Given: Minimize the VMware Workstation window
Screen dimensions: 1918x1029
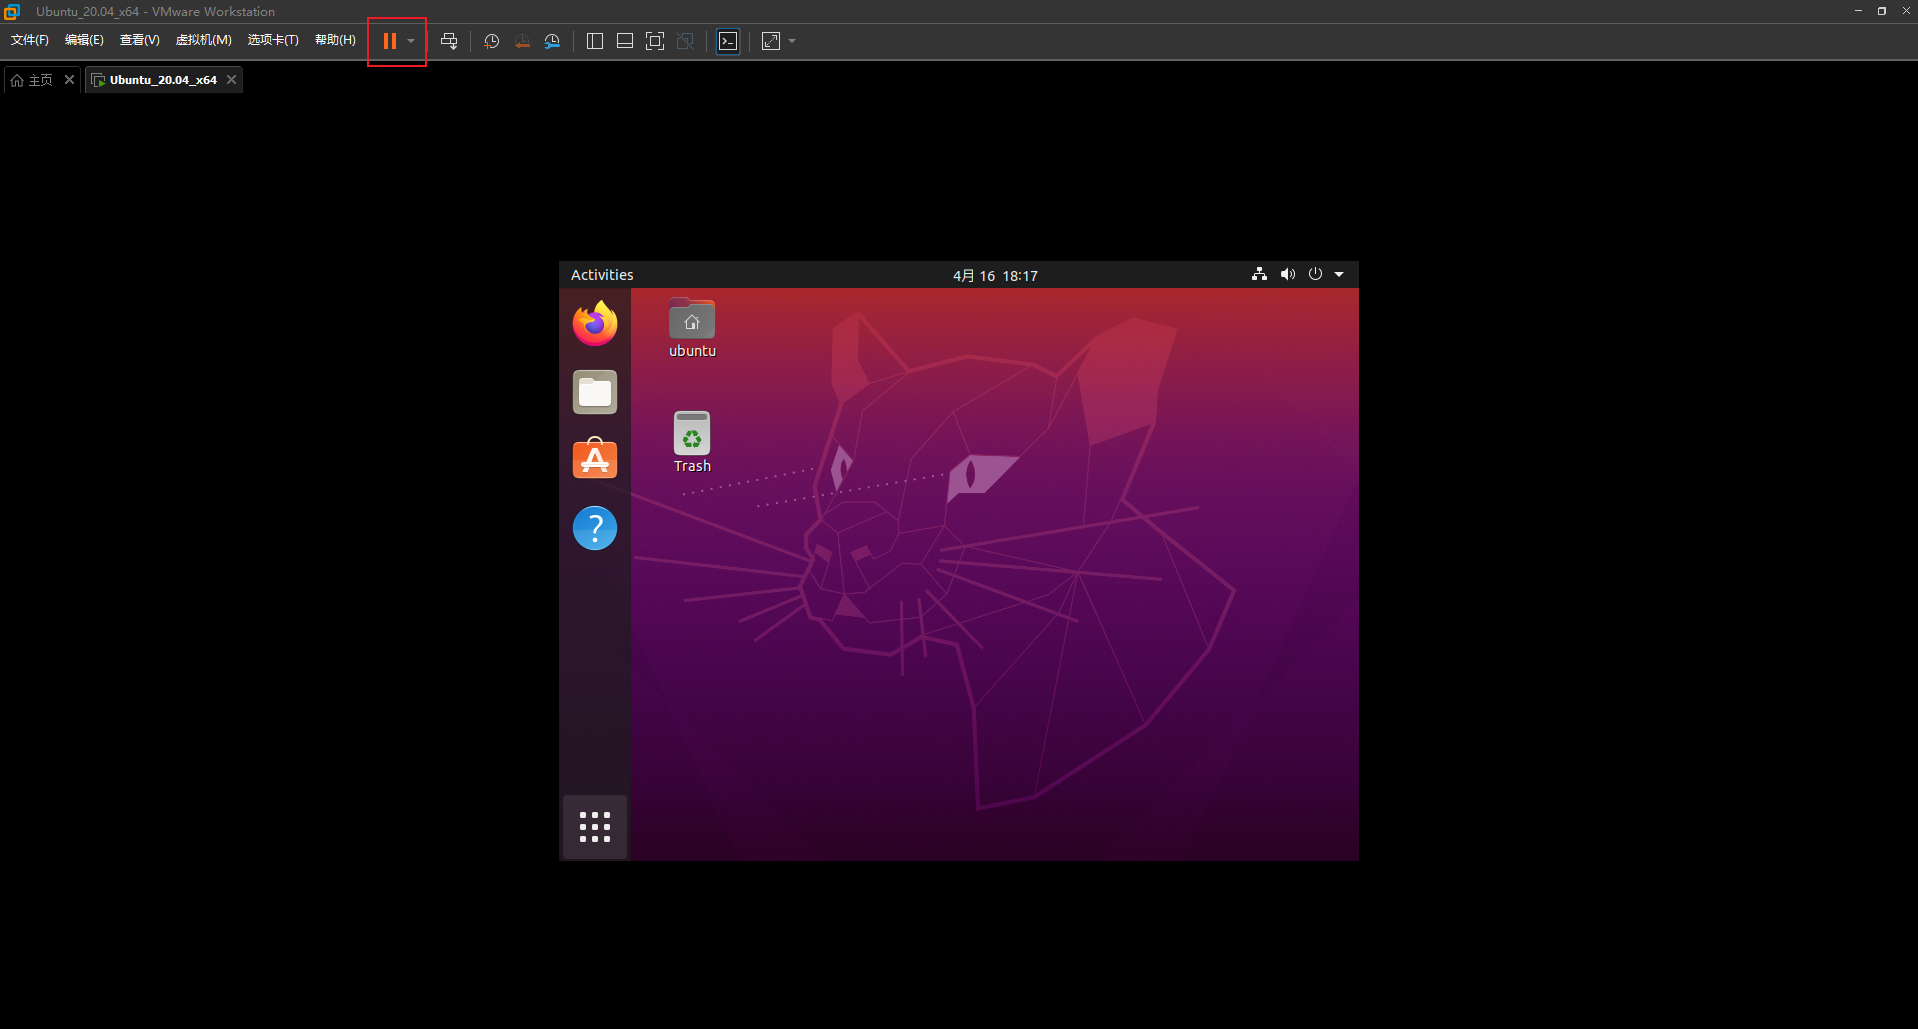Looking at the screenshot, I should (1858, 11).
